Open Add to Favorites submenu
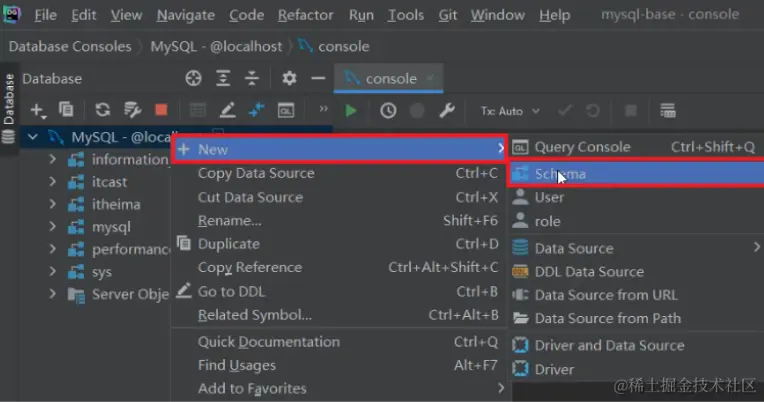 click(x=340, y=388)
